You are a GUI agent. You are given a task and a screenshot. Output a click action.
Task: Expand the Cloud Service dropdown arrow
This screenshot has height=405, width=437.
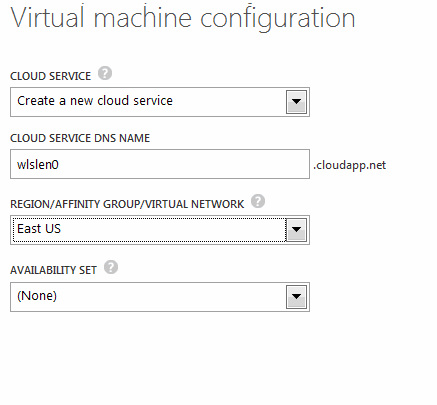(296, 102)
